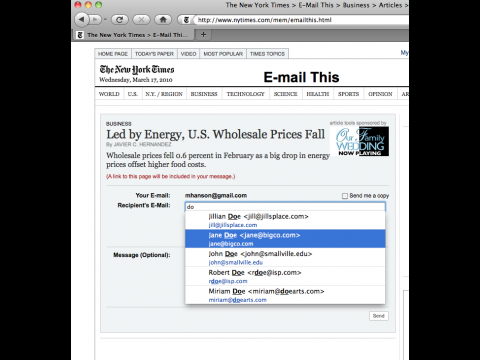Choose Robert Doe from the suggestions
This screenshot has height=360, width=480.
pos(285,276)
